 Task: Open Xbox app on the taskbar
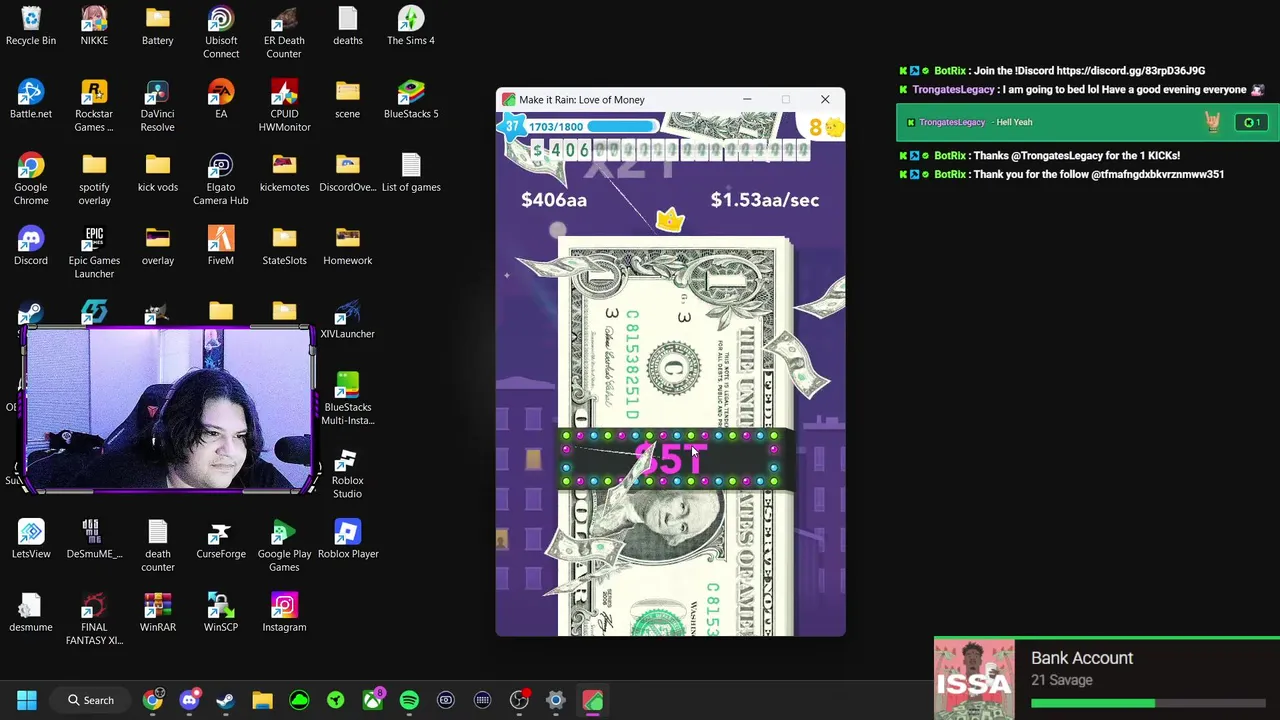372,700
